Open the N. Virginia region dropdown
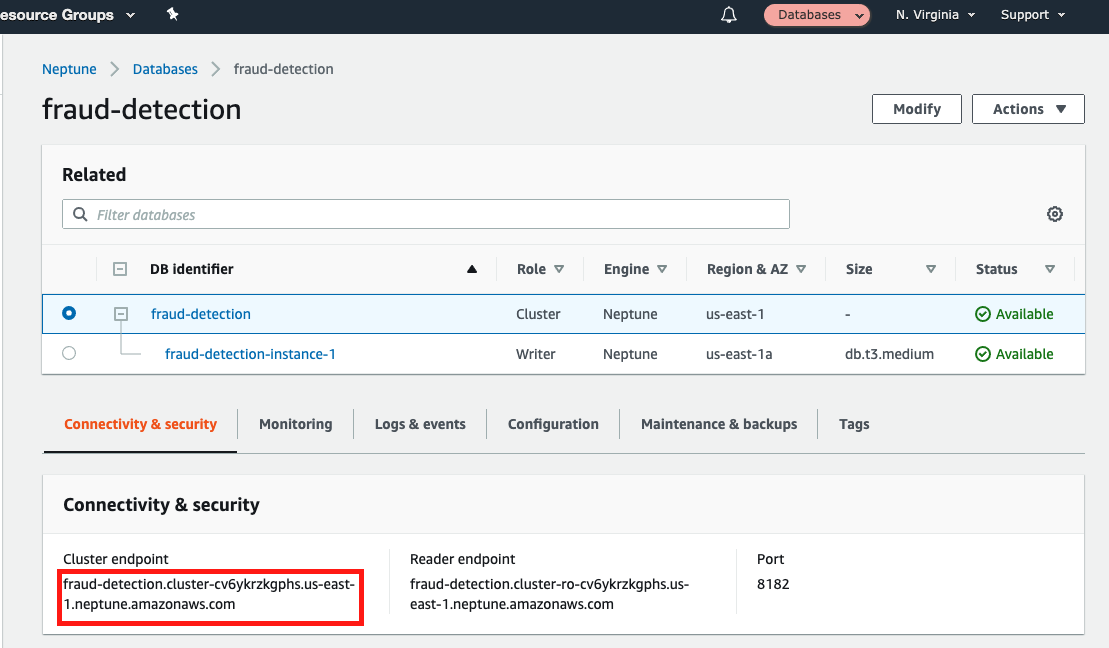The width and height of the screenshot is (1109, 648). click(x=935, y=15)
